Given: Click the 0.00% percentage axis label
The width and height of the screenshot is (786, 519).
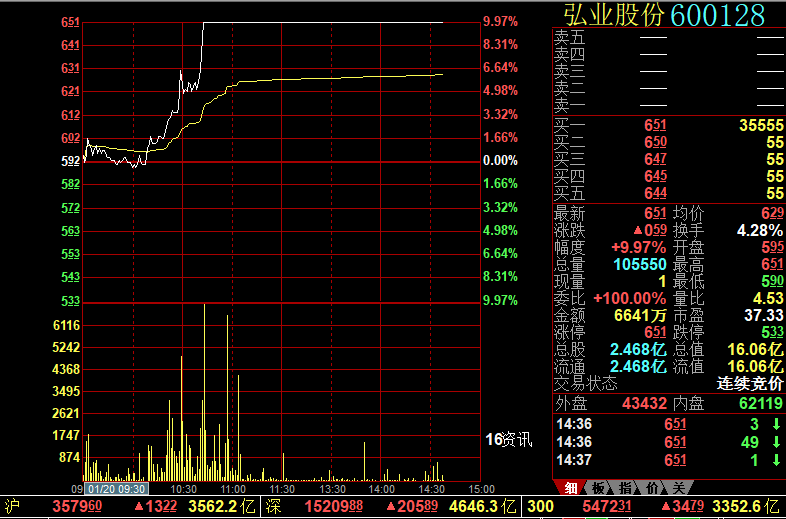Looking at the screenshot, I should pos(500,161).
